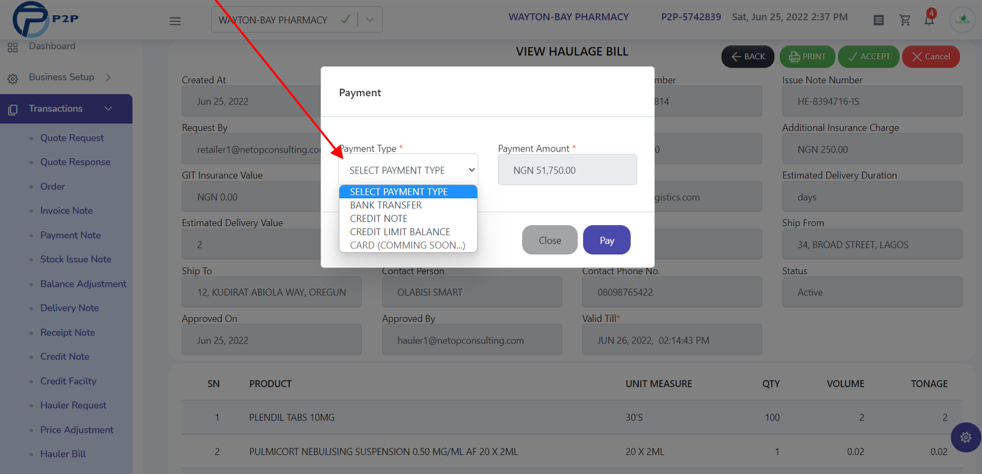Image resolution: width=982 pixels, height=474 pixels.
Task: Open Invoice Note in sidebar
Action: [x=66, y=211]
